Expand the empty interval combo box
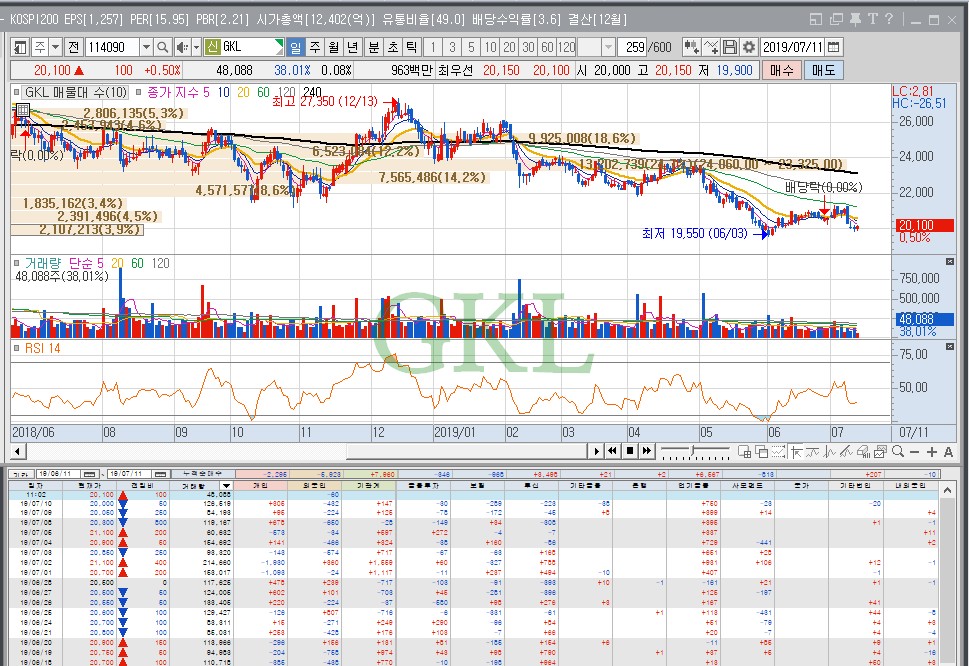 [608, 47]
